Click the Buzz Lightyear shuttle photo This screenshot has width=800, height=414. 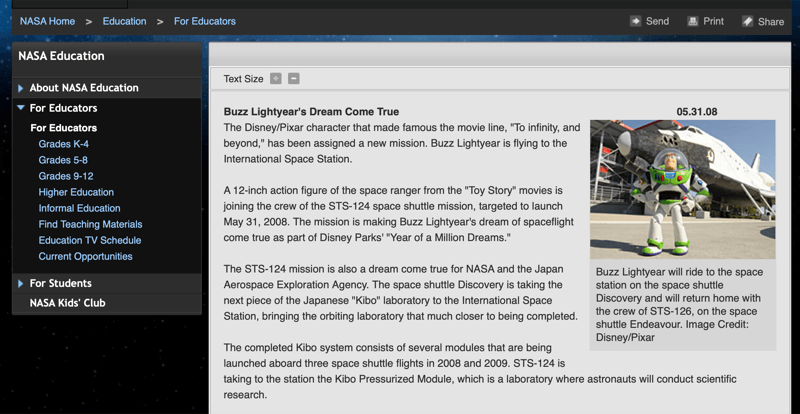point(683,189)
